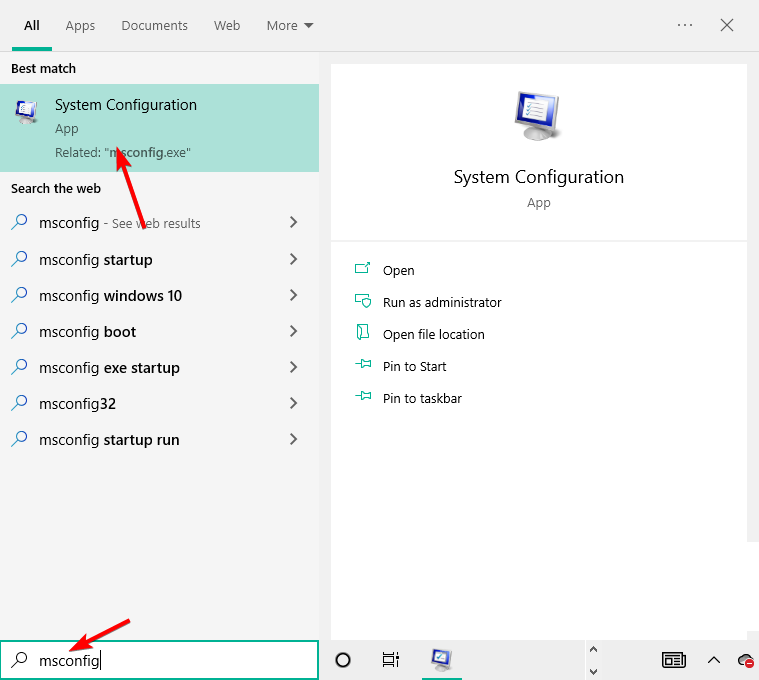Screen dimensions: 759x680
Task: Focus the msconfig search input field
Action: click(x=159, y=660)
